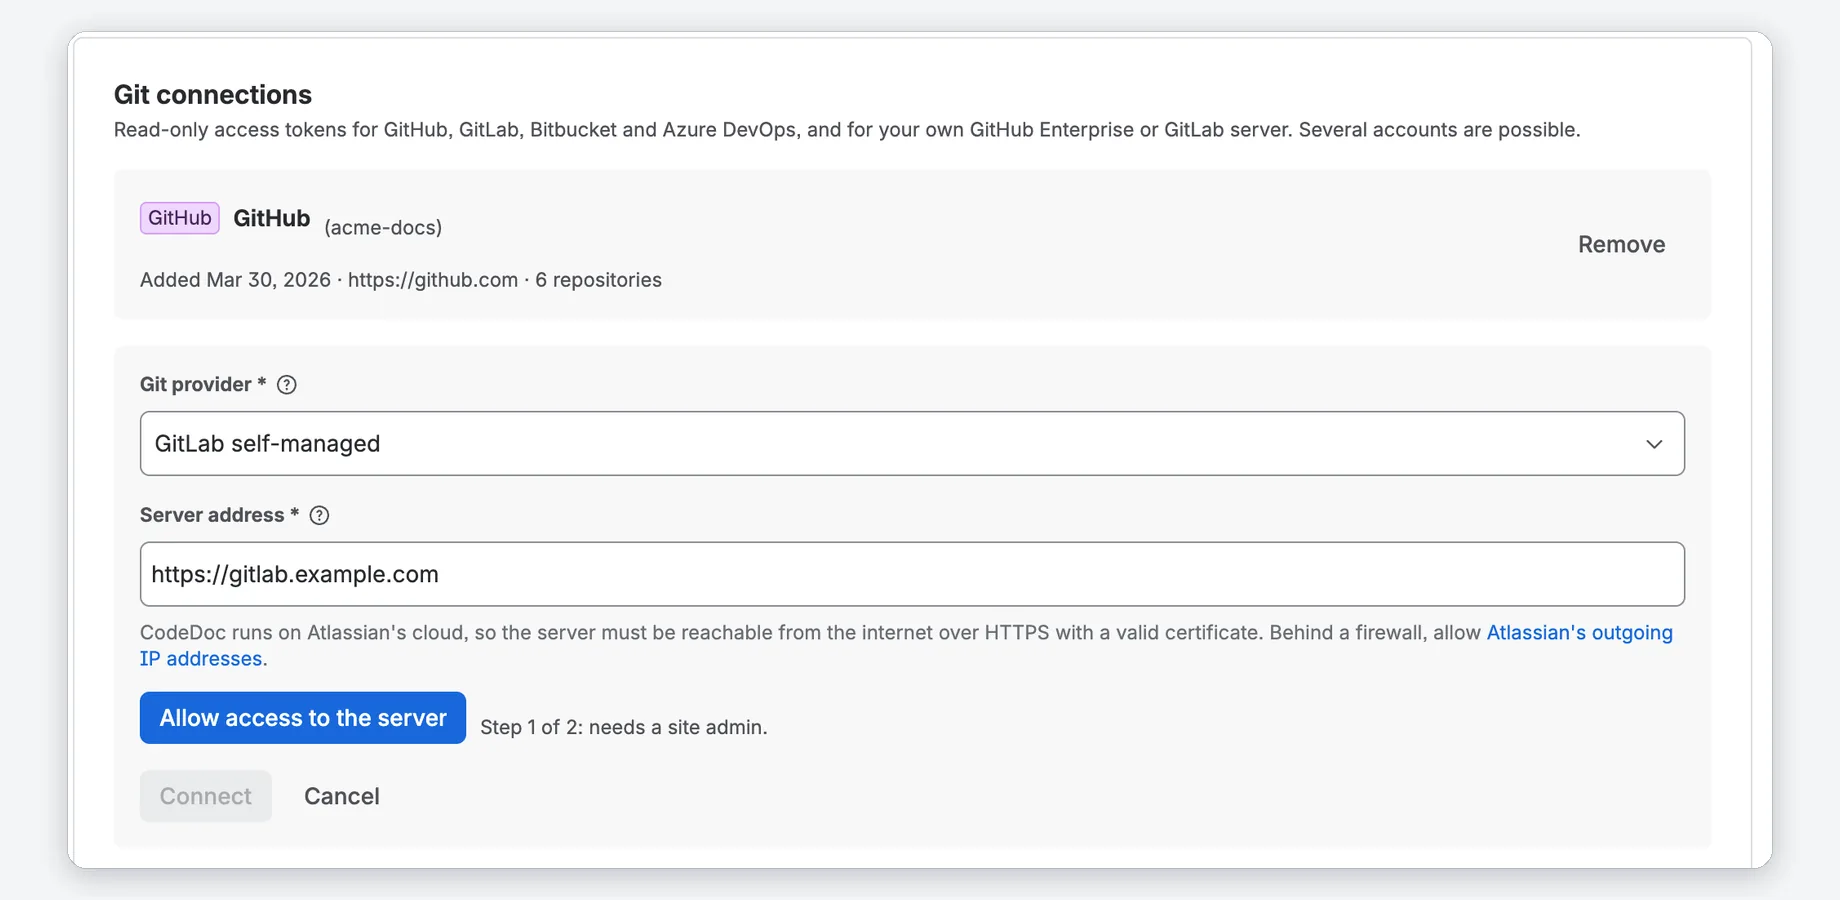Open help icon next to Server address
1840x900 pixels.
[319, 515]
